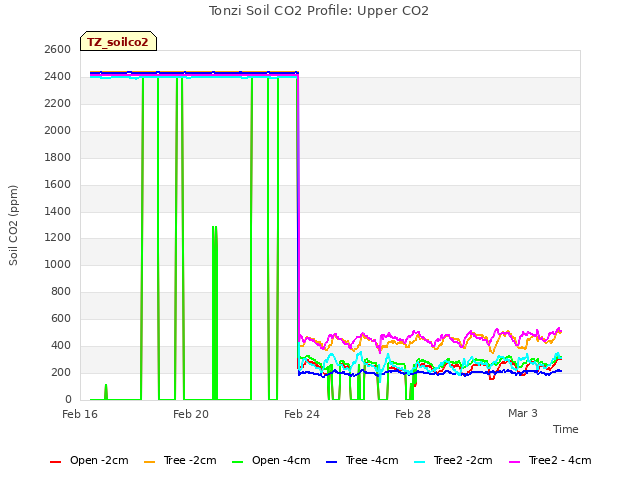The width and height of the screenshot is (640, 480).
Task: Click the TZ_soilco2 label box
Action: (118, 41)
